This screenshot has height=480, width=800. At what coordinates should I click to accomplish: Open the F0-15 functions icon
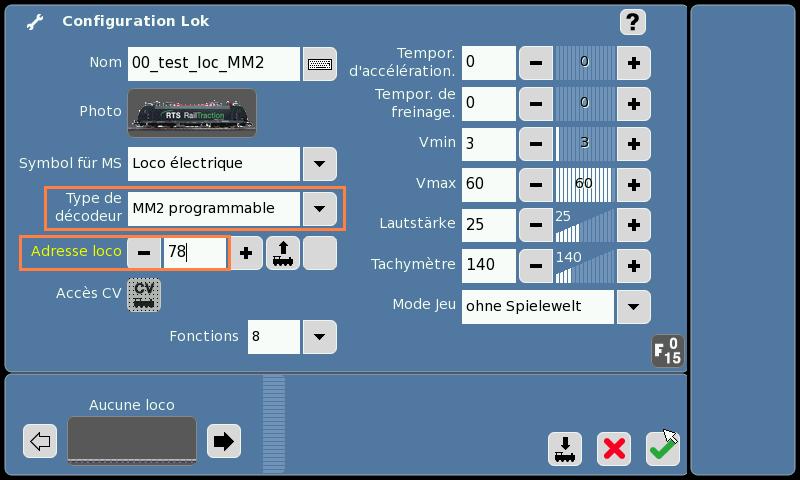click(667, 351)
